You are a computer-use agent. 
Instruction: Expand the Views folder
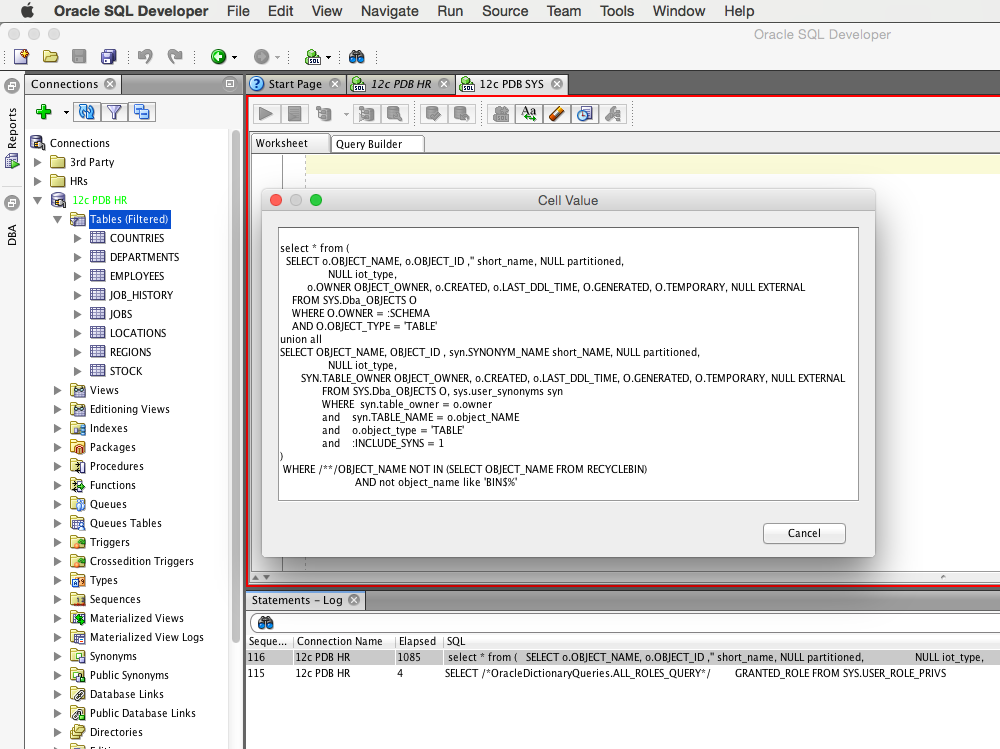click(57, 390)
